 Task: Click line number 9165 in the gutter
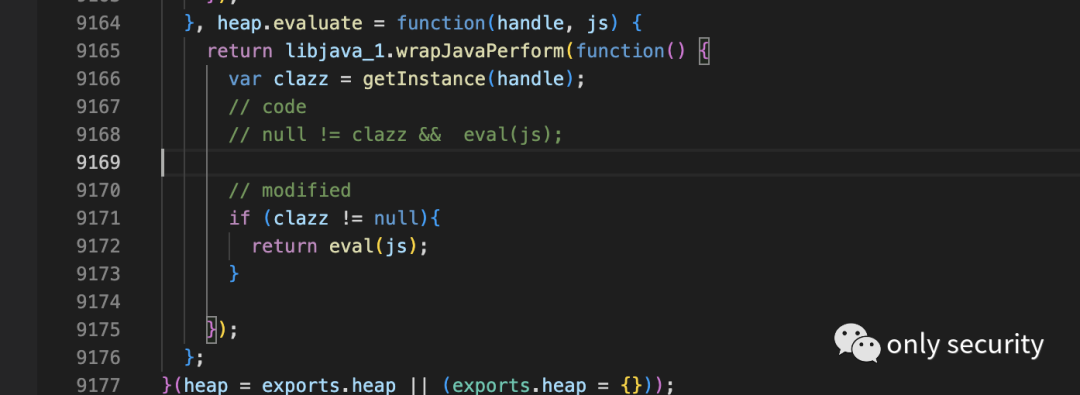[x=98, y=51]
